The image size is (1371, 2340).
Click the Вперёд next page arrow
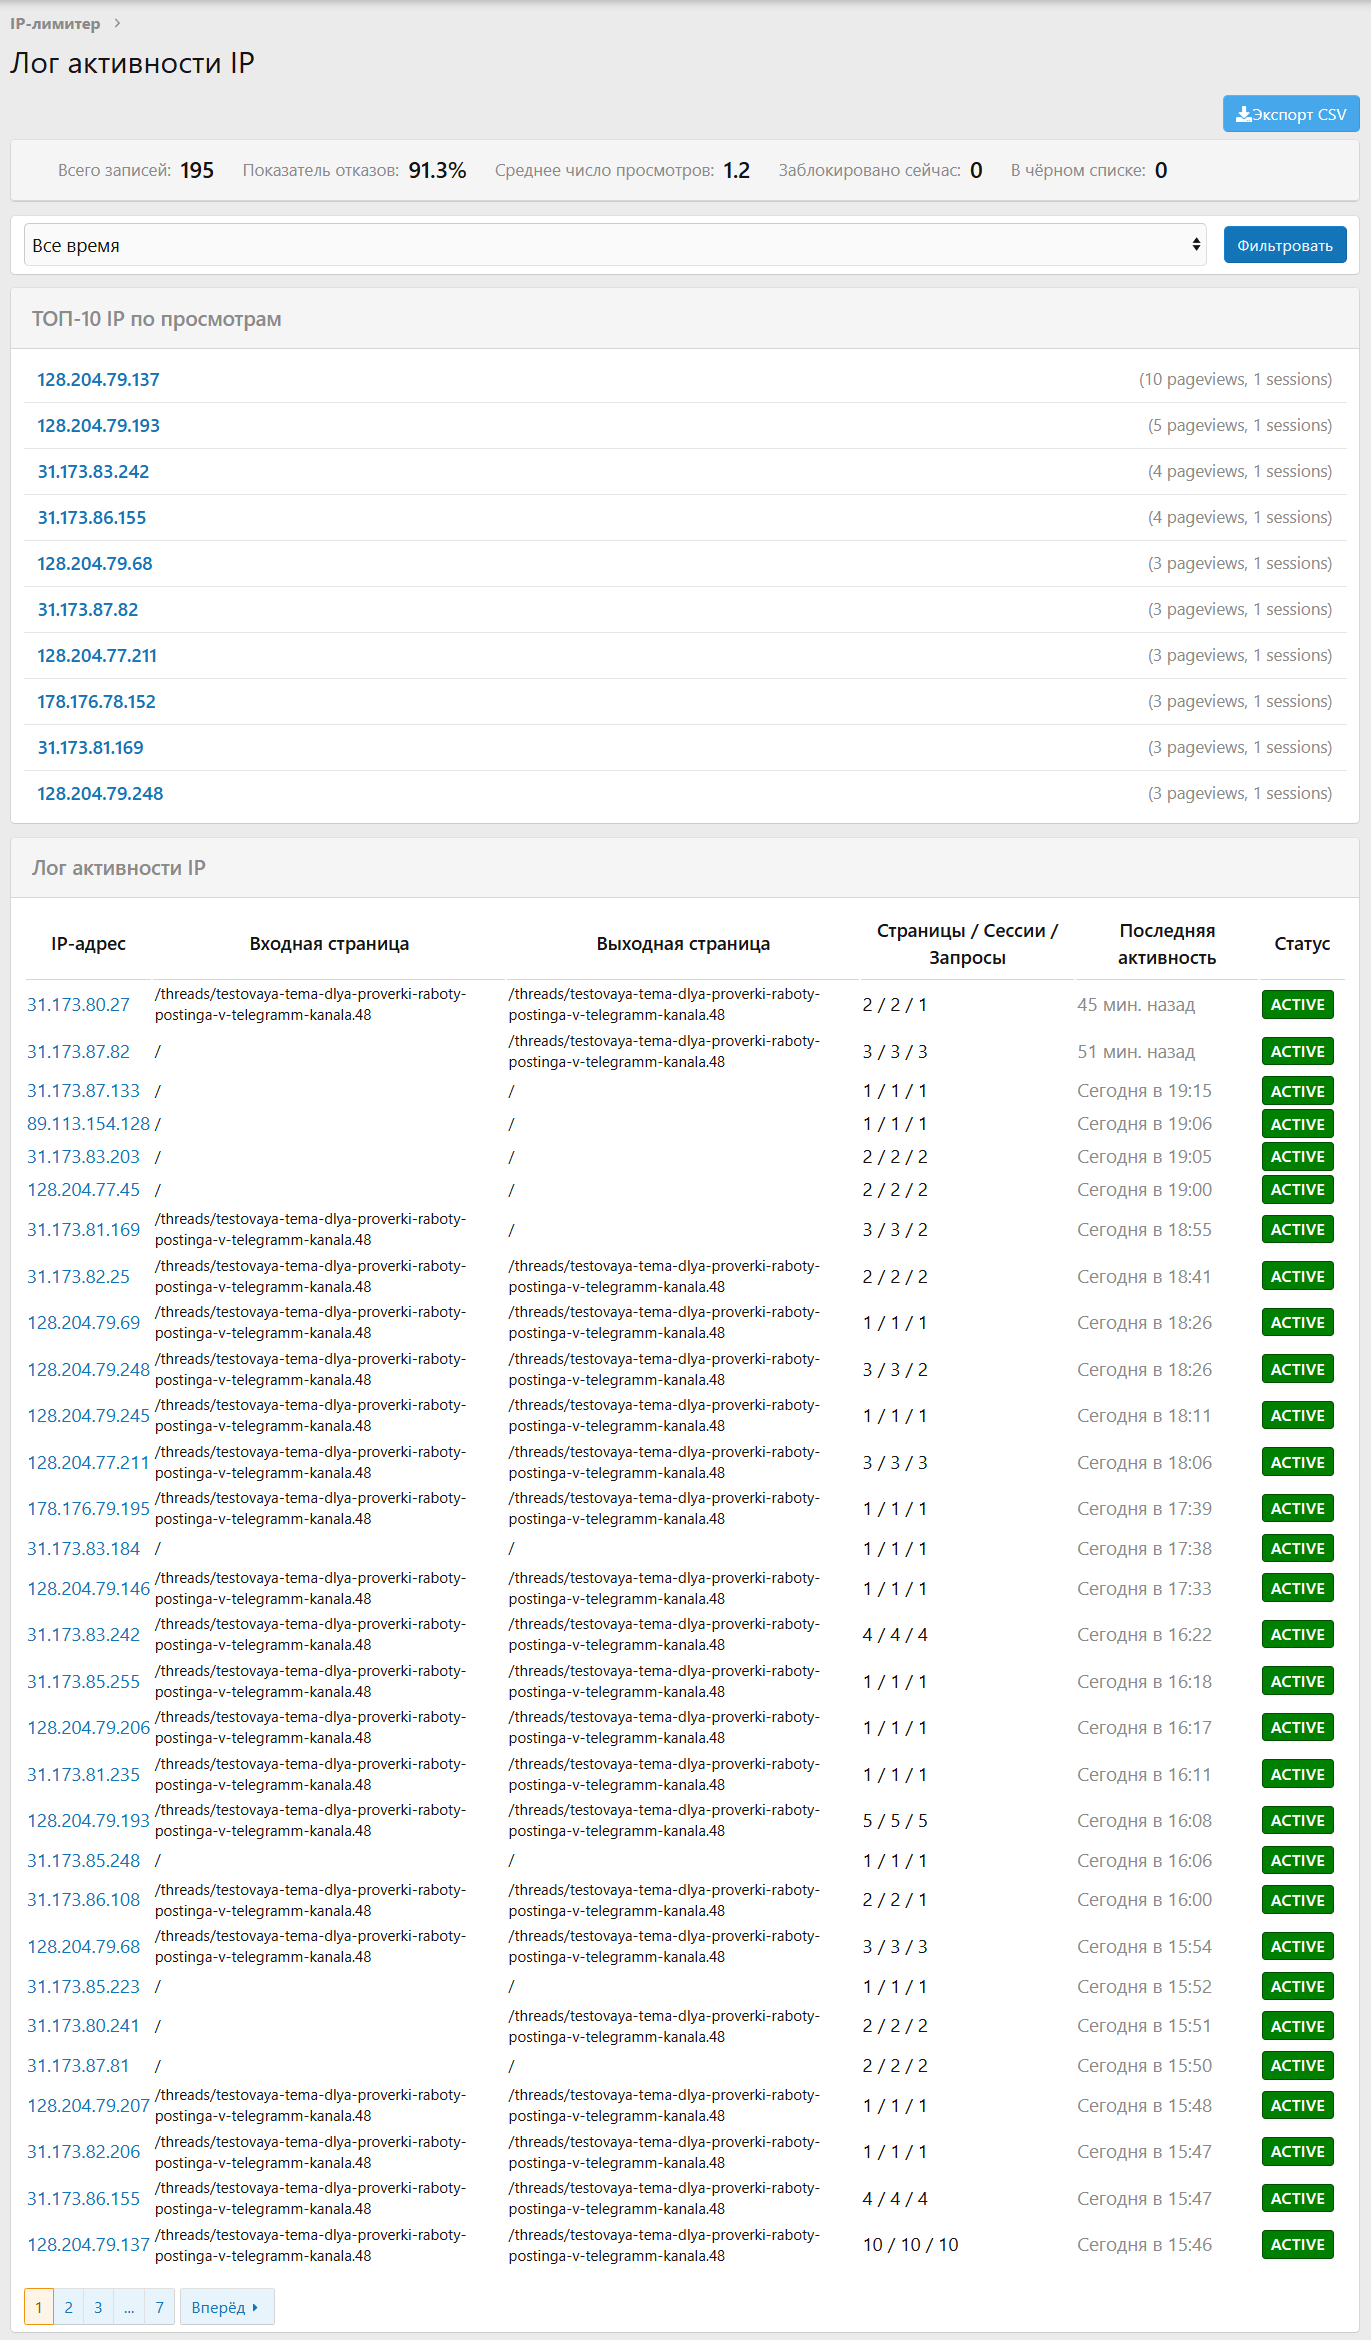[226, 2307]
